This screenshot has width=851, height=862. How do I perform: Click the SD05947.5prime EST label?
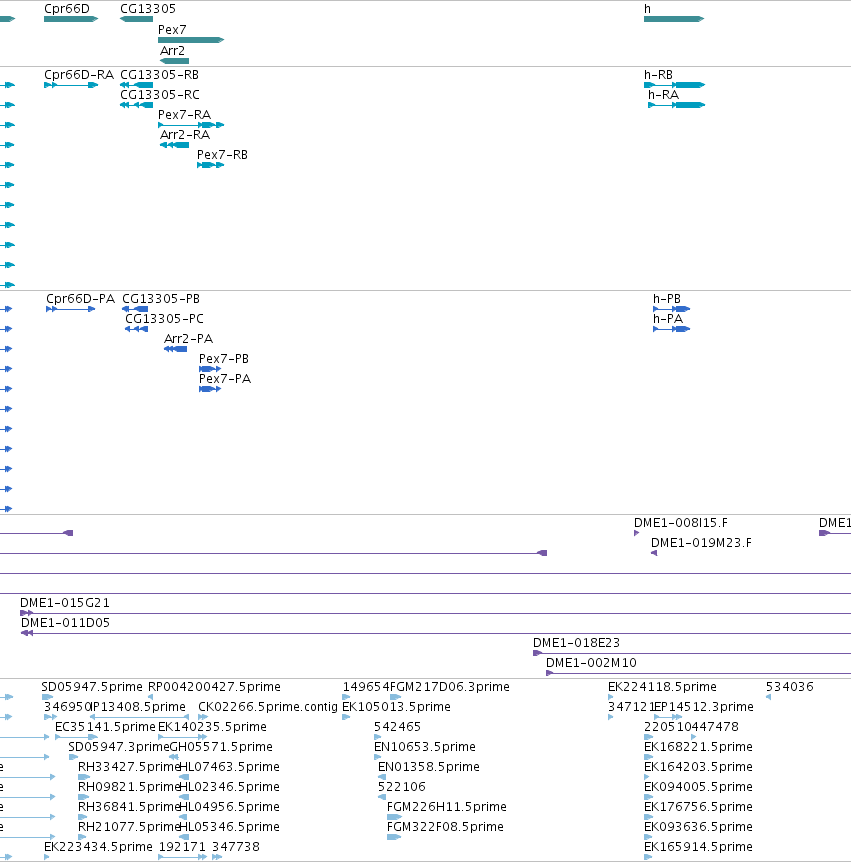(92, 687)
